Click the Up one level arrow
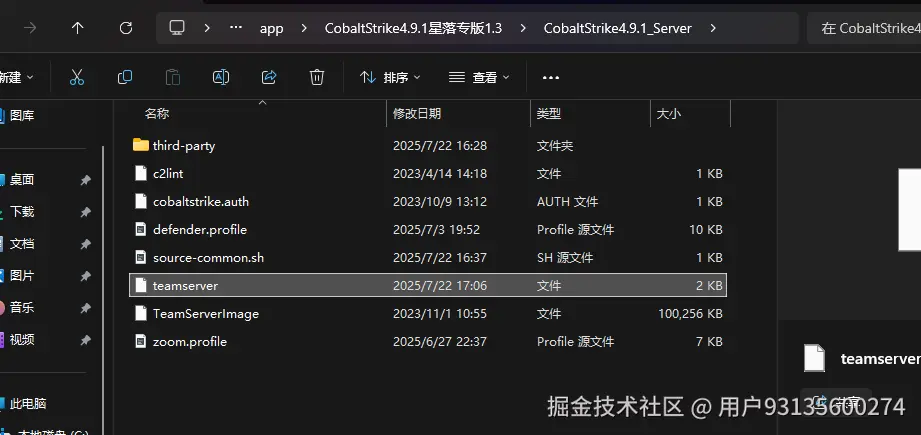 (x=78, y=28)
